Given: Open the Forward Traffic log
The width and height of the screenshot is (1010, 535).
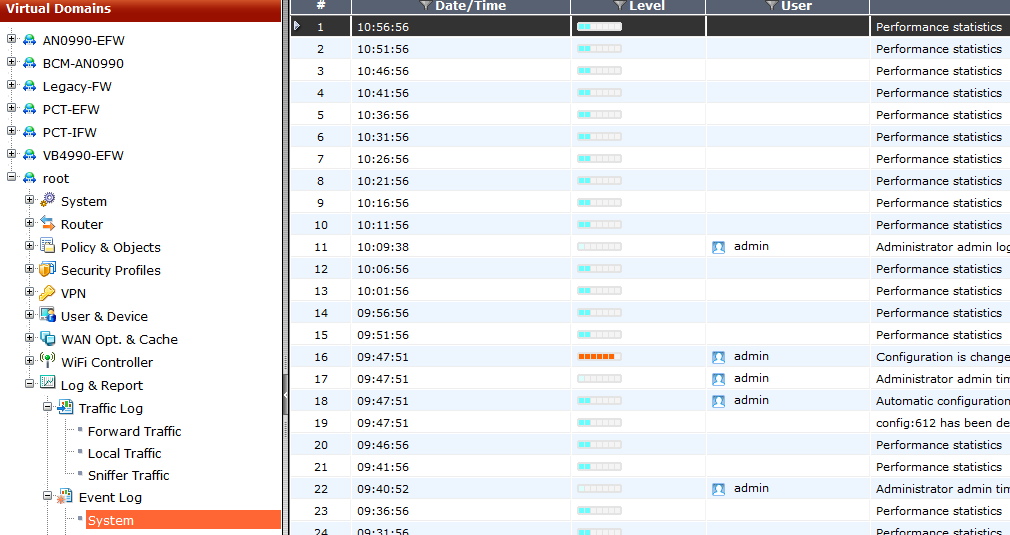Looking at the screenshot, I should pyautogui.click(x=134, y=431).
